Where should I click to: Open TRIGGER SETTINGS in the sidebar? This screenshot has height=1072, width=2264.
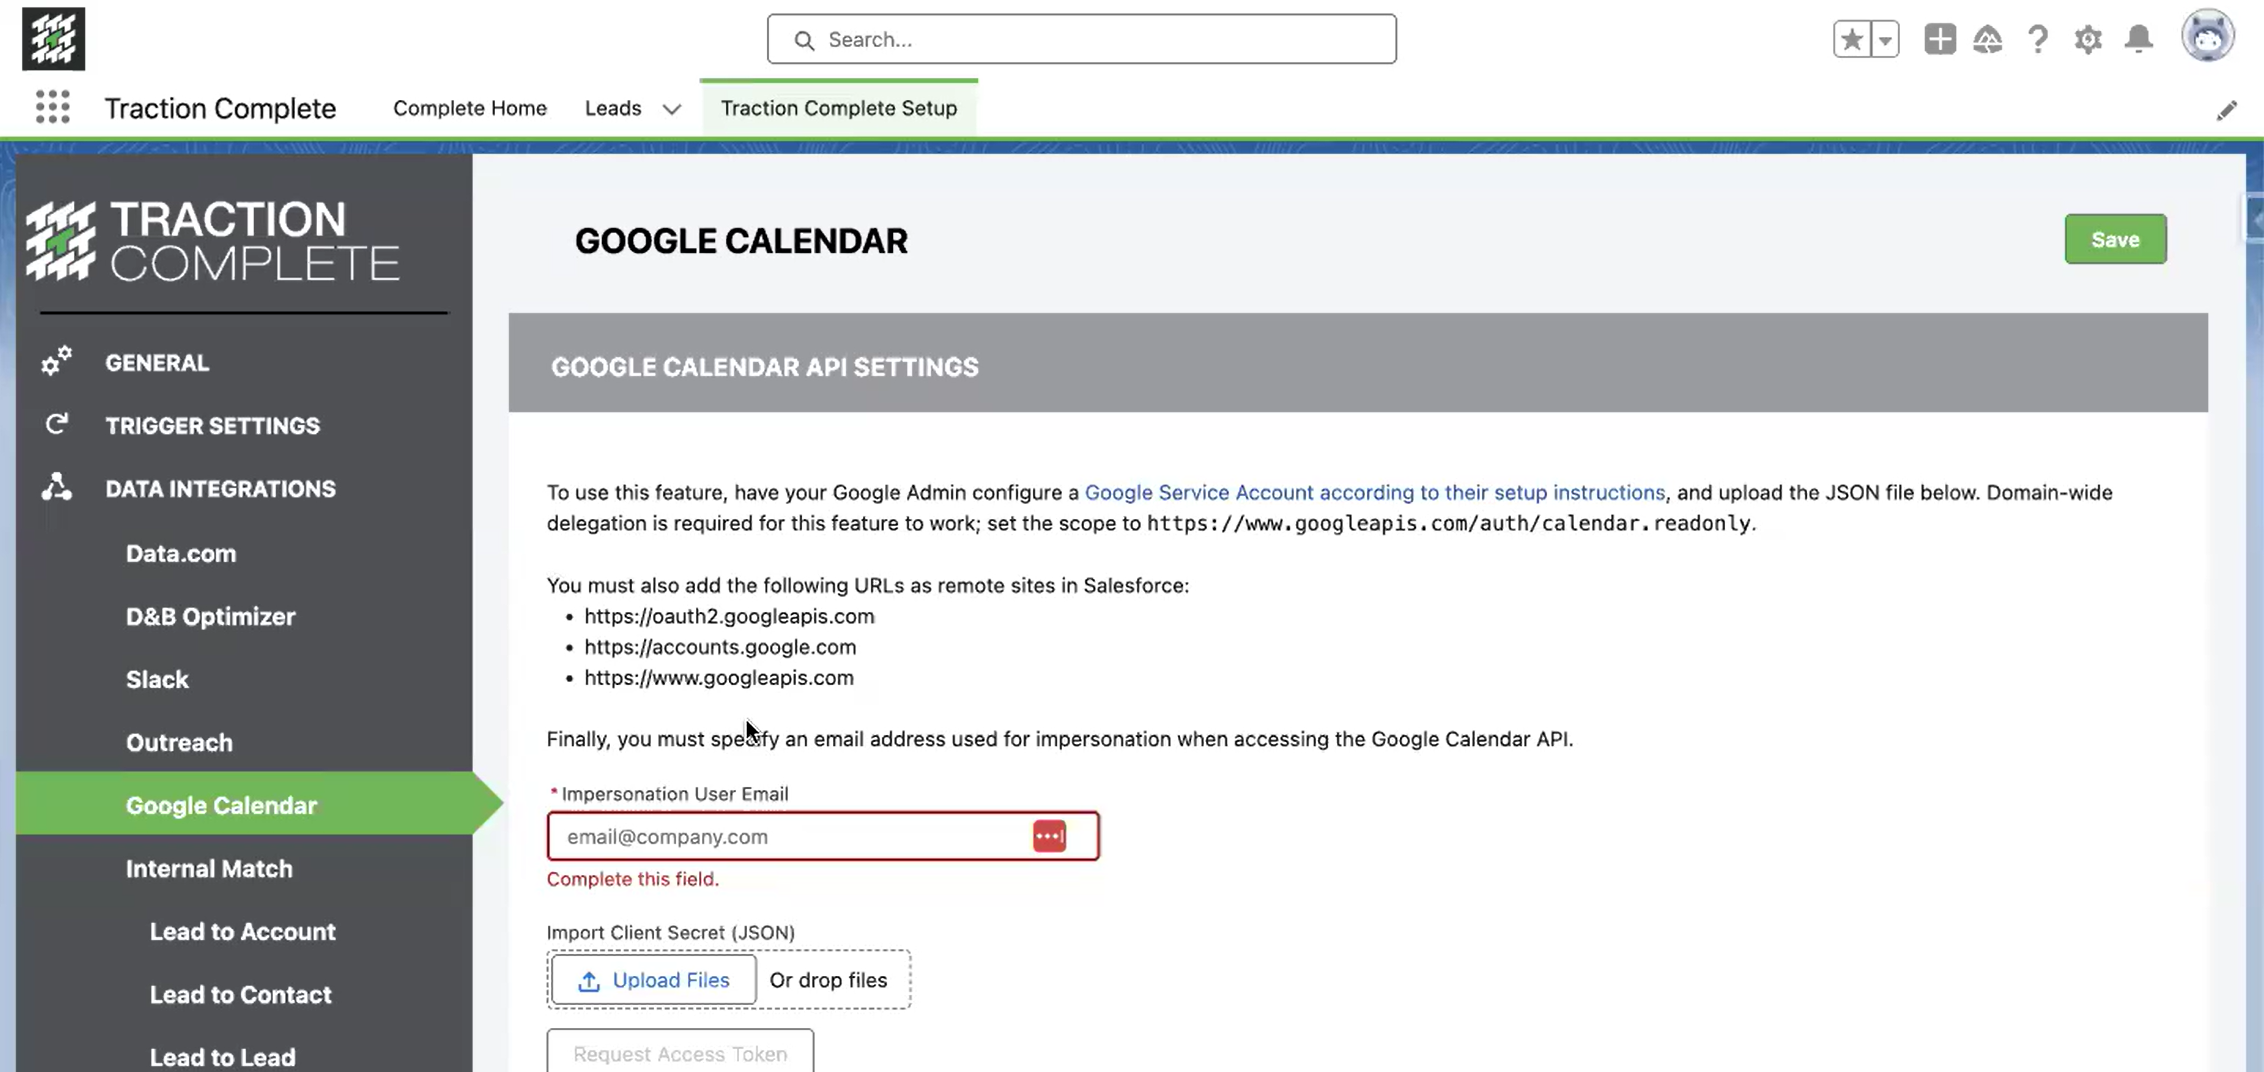213,425
